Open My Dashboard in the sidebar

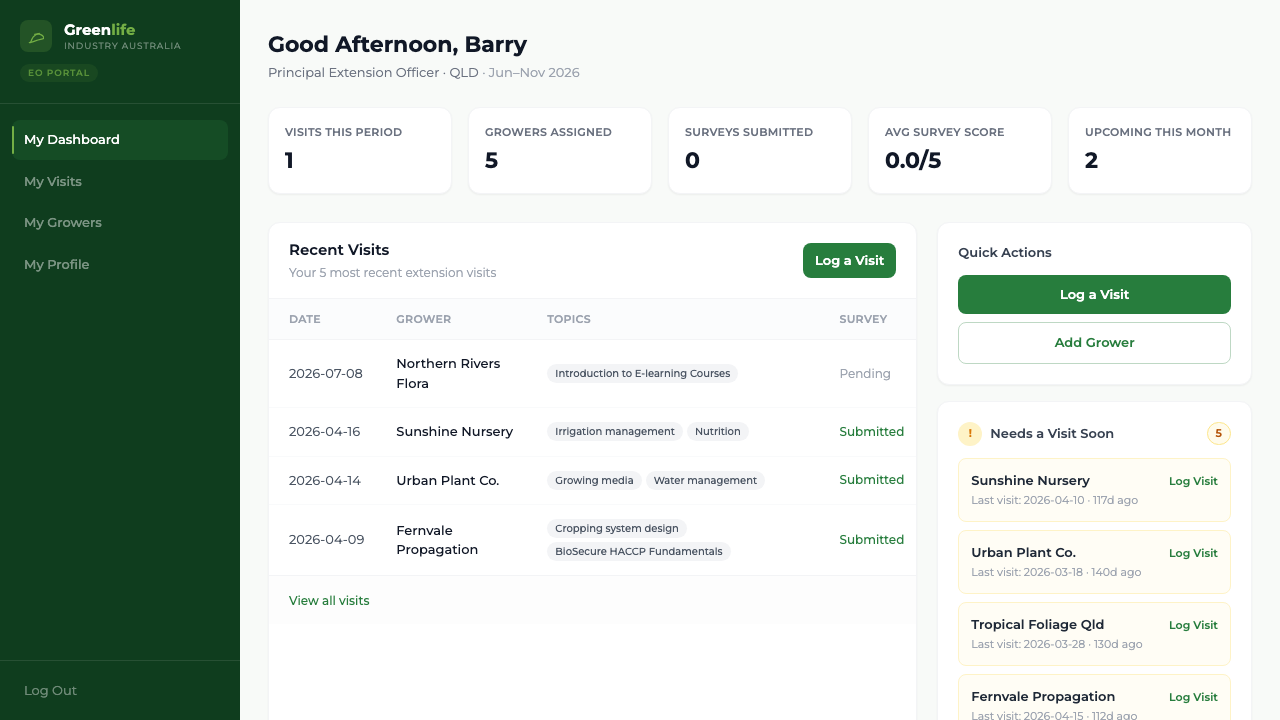[120, 140]
